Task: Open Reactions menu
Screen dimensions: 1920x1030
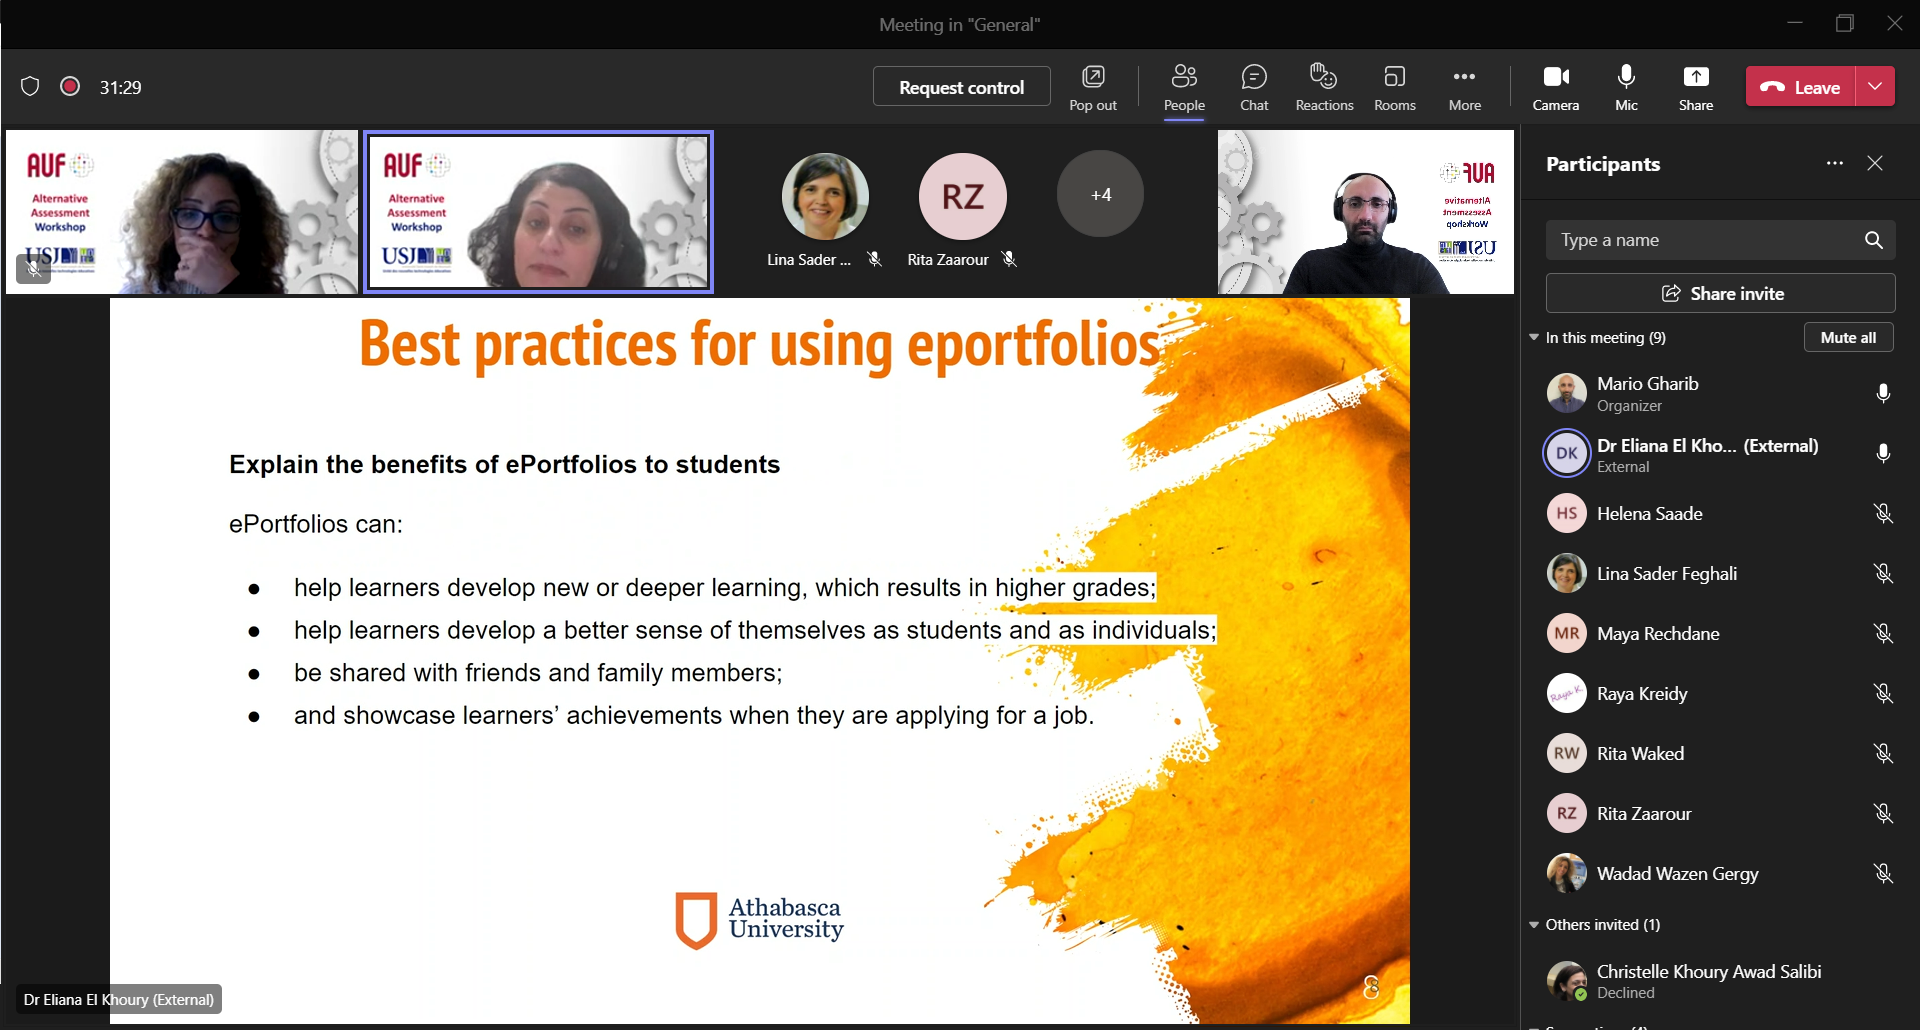Action: [x=1324, y=87]
